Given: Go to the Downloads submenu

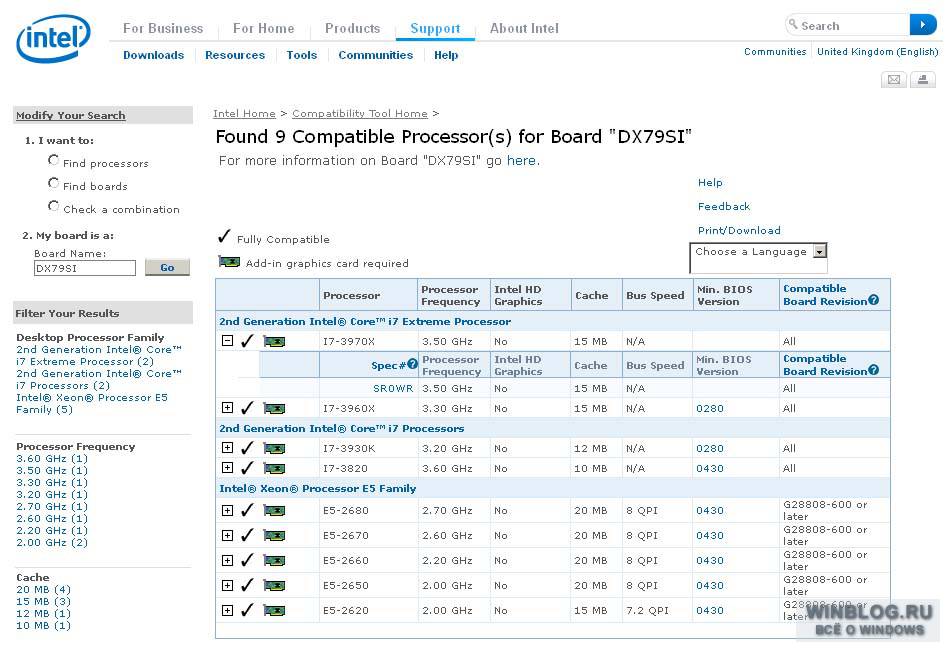Looking at the screenshot, I should [x=153, y=55].
